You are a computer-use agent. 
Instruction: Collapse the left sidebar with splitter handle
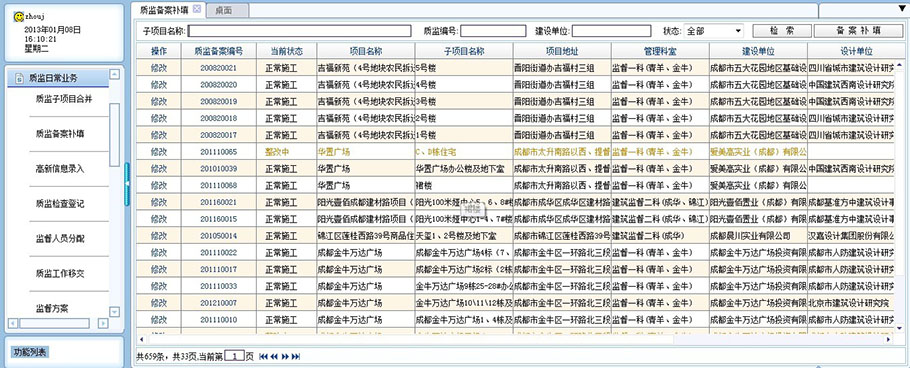[x=127, y=184]
